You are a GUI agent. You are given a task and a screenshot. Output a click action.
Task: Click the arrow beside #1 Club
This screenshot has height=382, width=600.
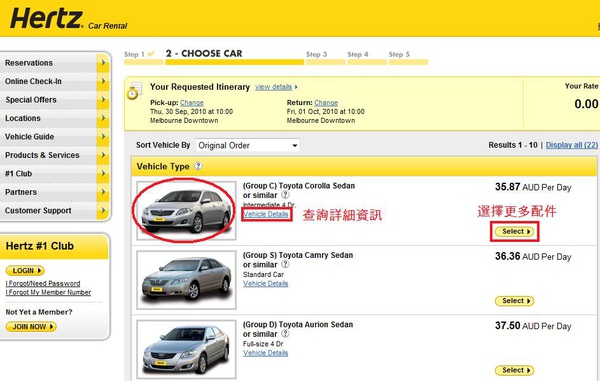click(103, 173)
